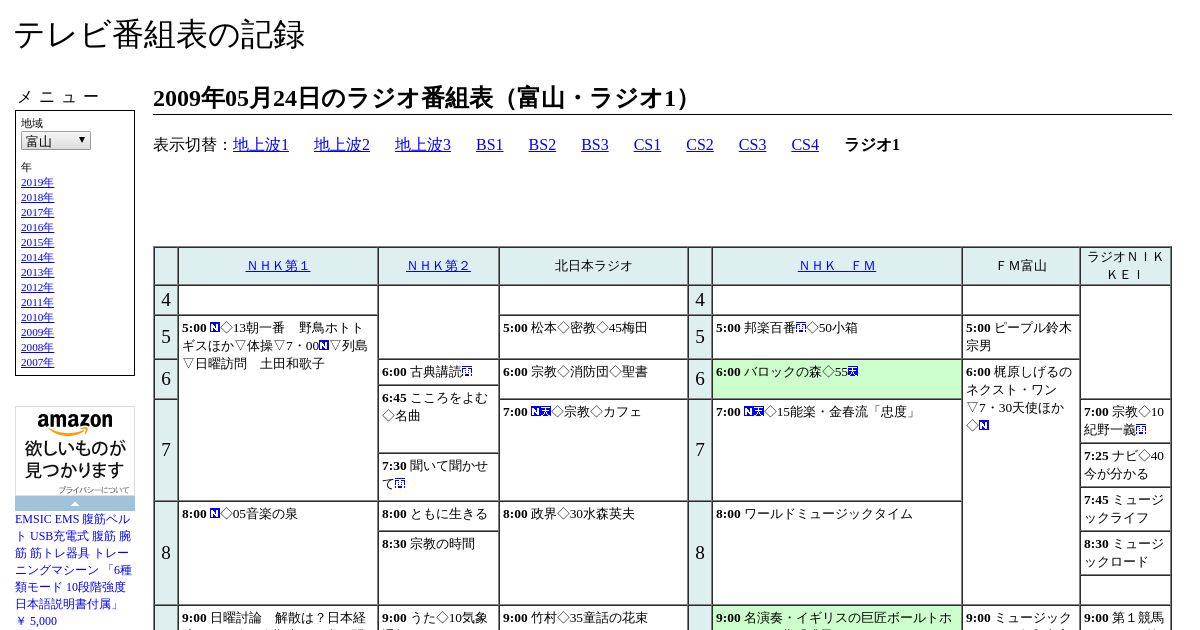The image size is (1200, 630).
Task: Click the 7:25 ナビ◇40今が分かる program
Action: (1126, 465)
